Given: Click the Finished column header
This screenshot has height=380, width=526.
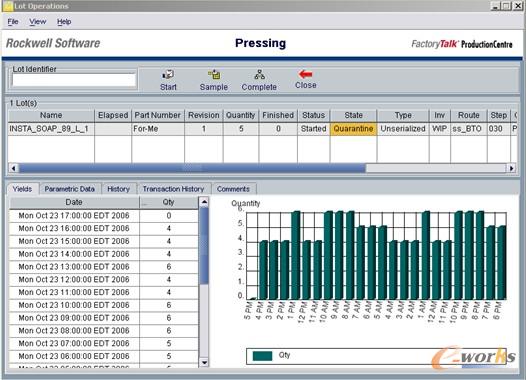Looking at the screenshot, I should (278, 115).
